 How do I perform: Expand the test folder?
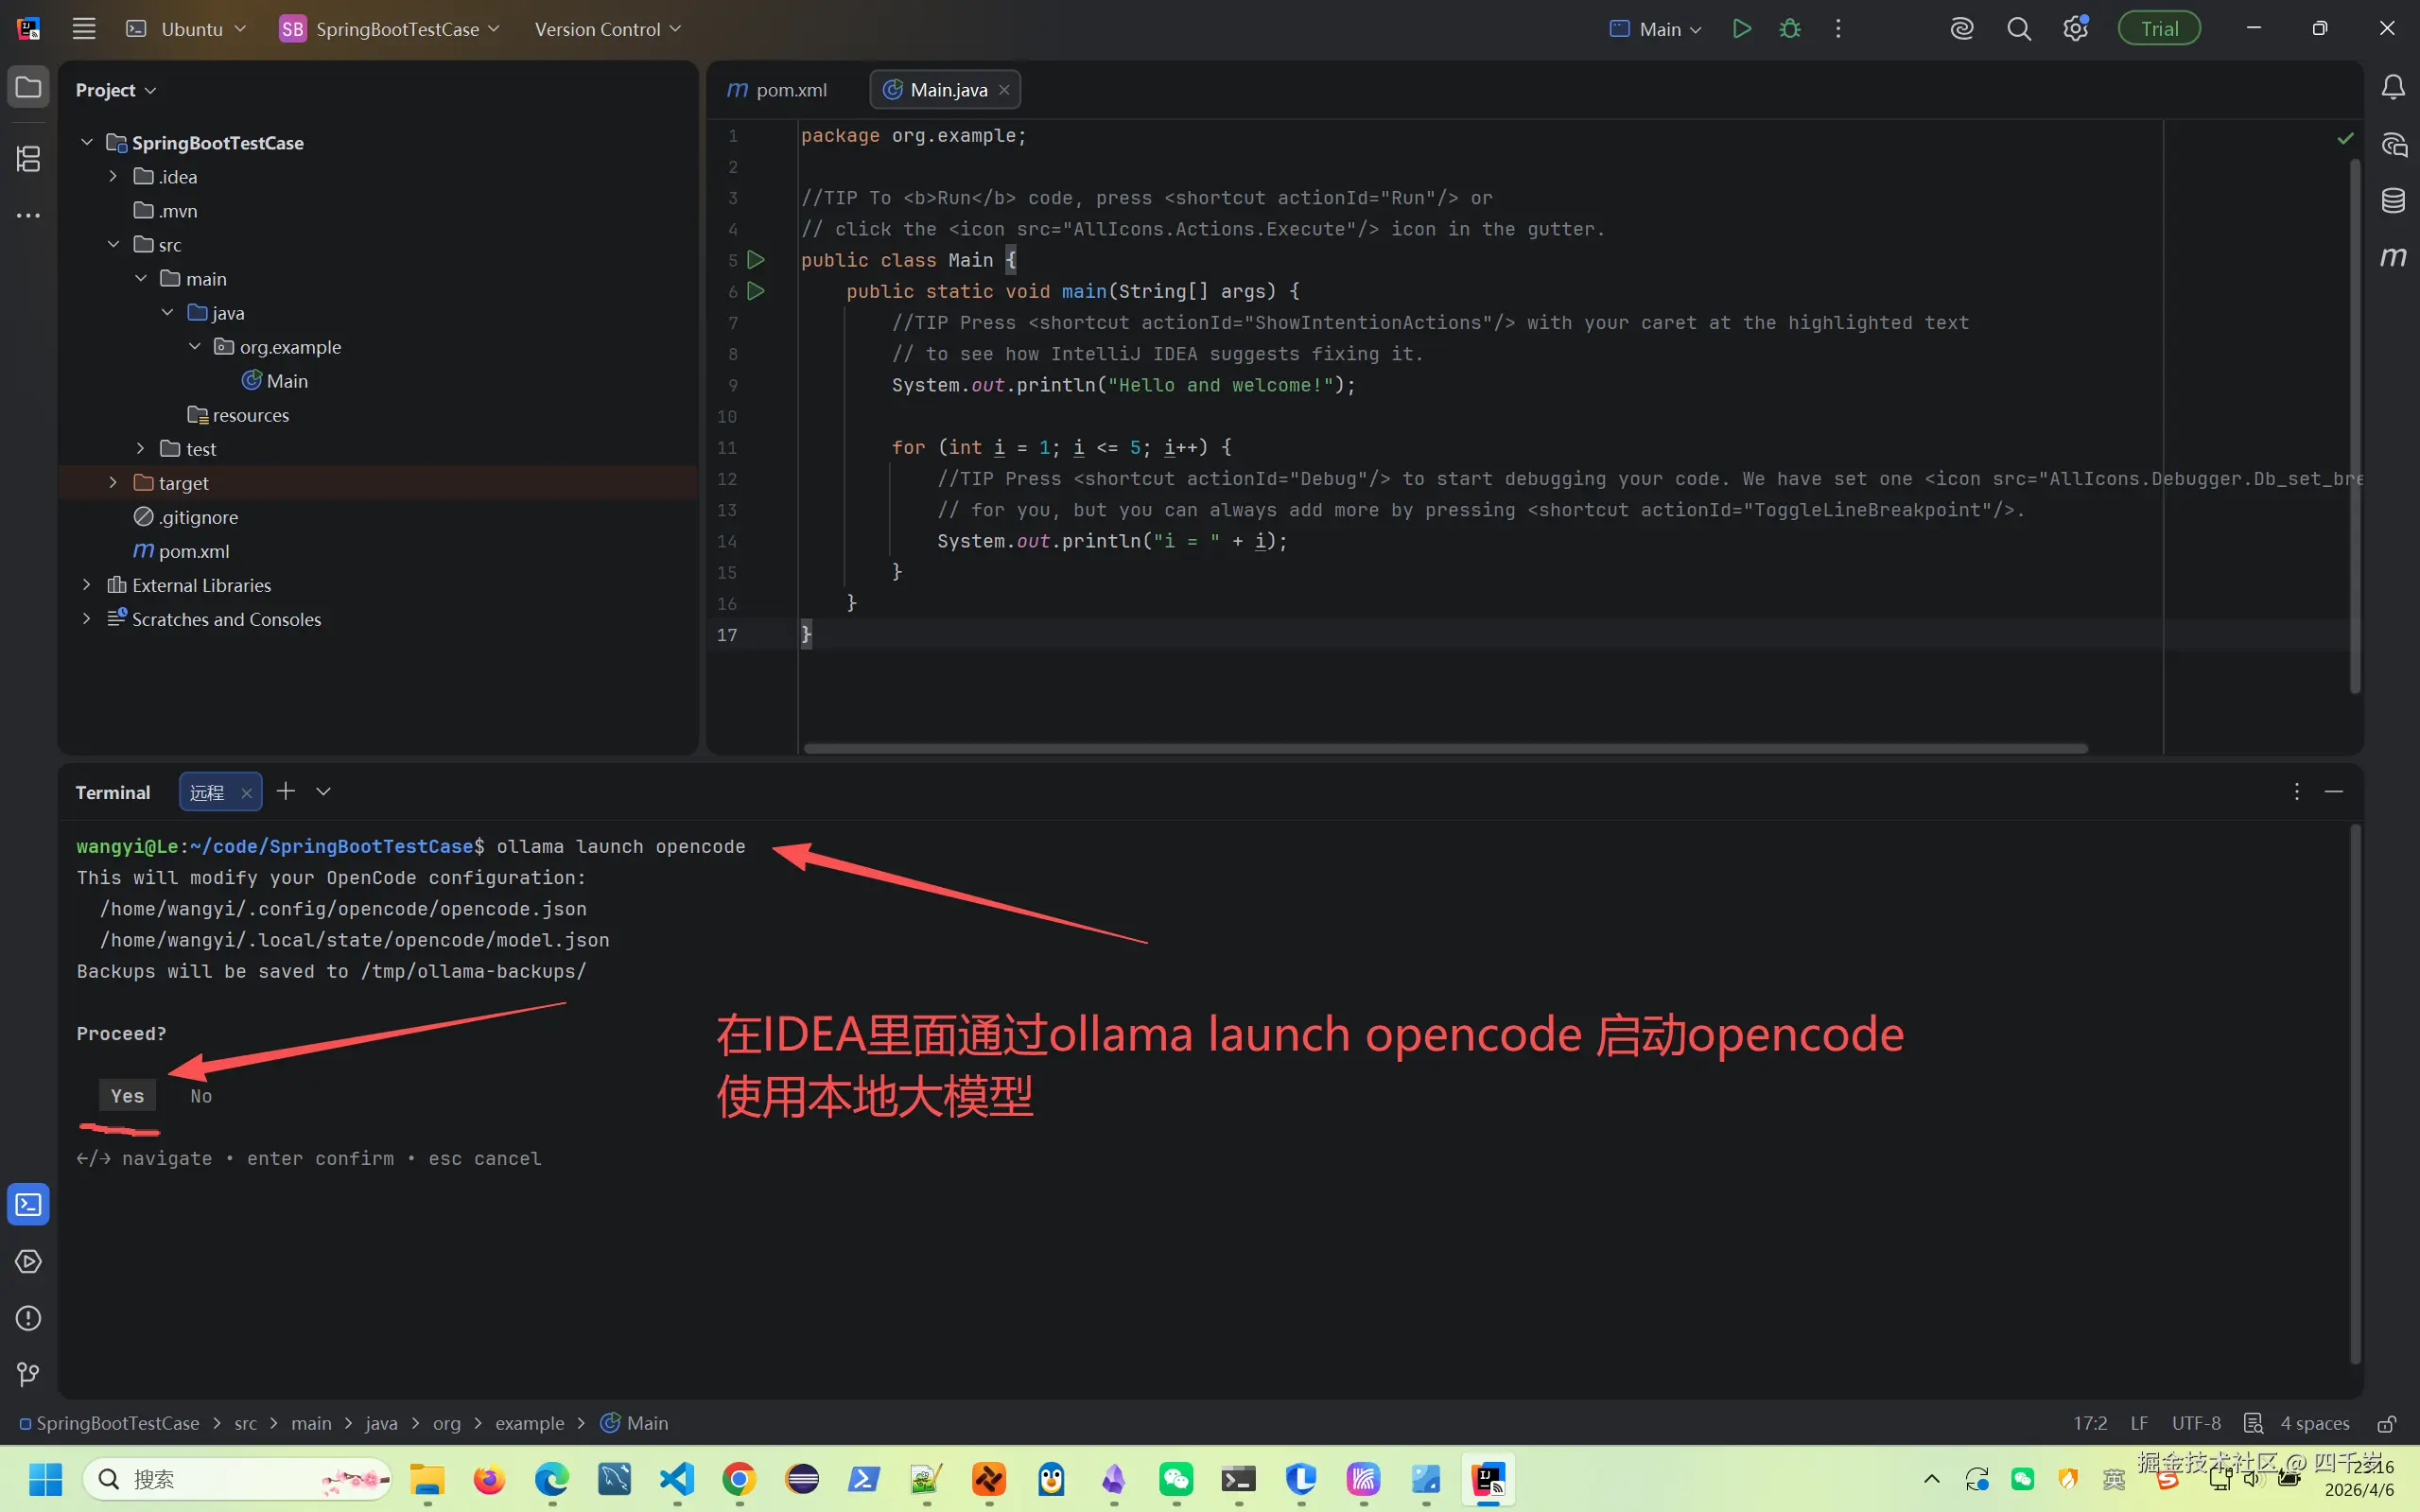pyautogui.click(x=140, y=448)
